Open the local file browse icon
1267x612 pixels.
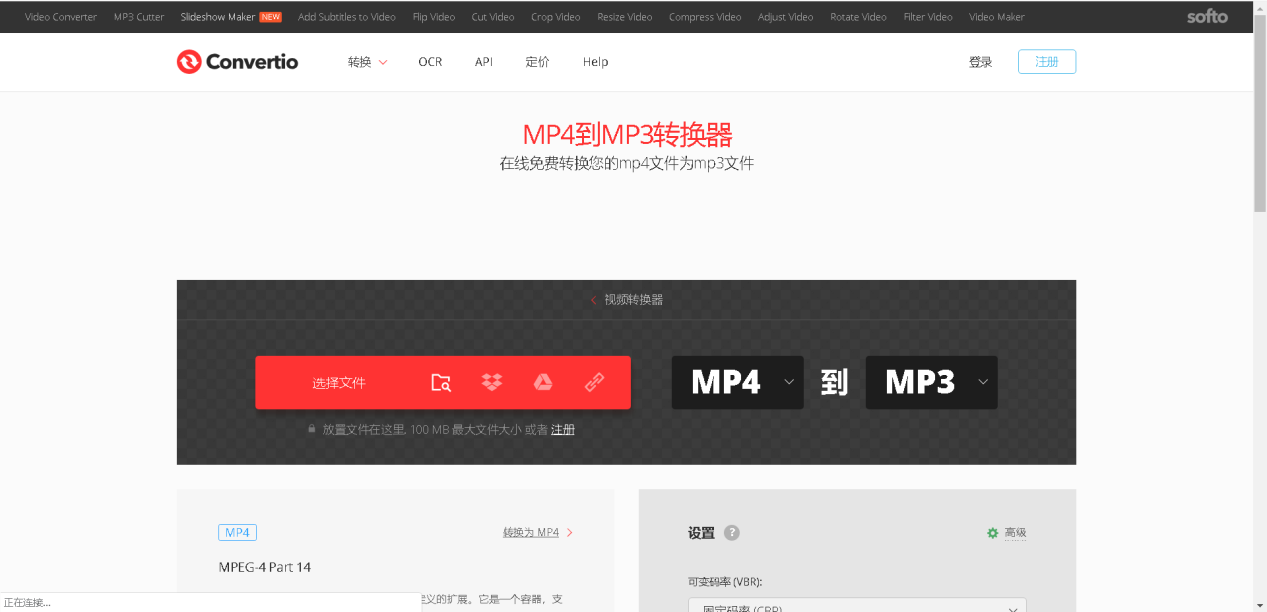(x=441, y=382)
